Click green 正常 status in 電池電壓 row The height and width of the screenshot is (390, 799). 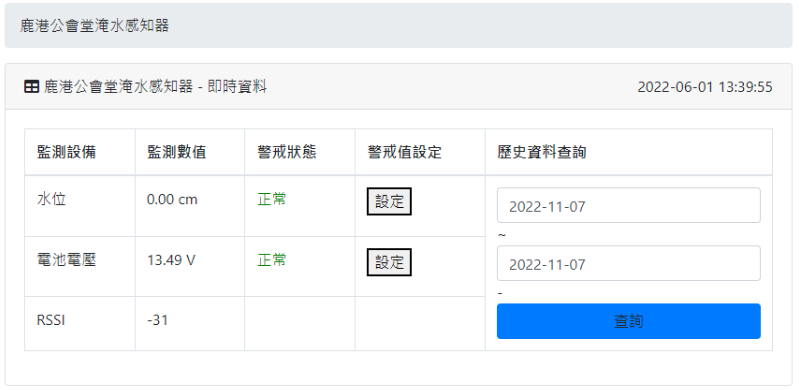point(272,260)
